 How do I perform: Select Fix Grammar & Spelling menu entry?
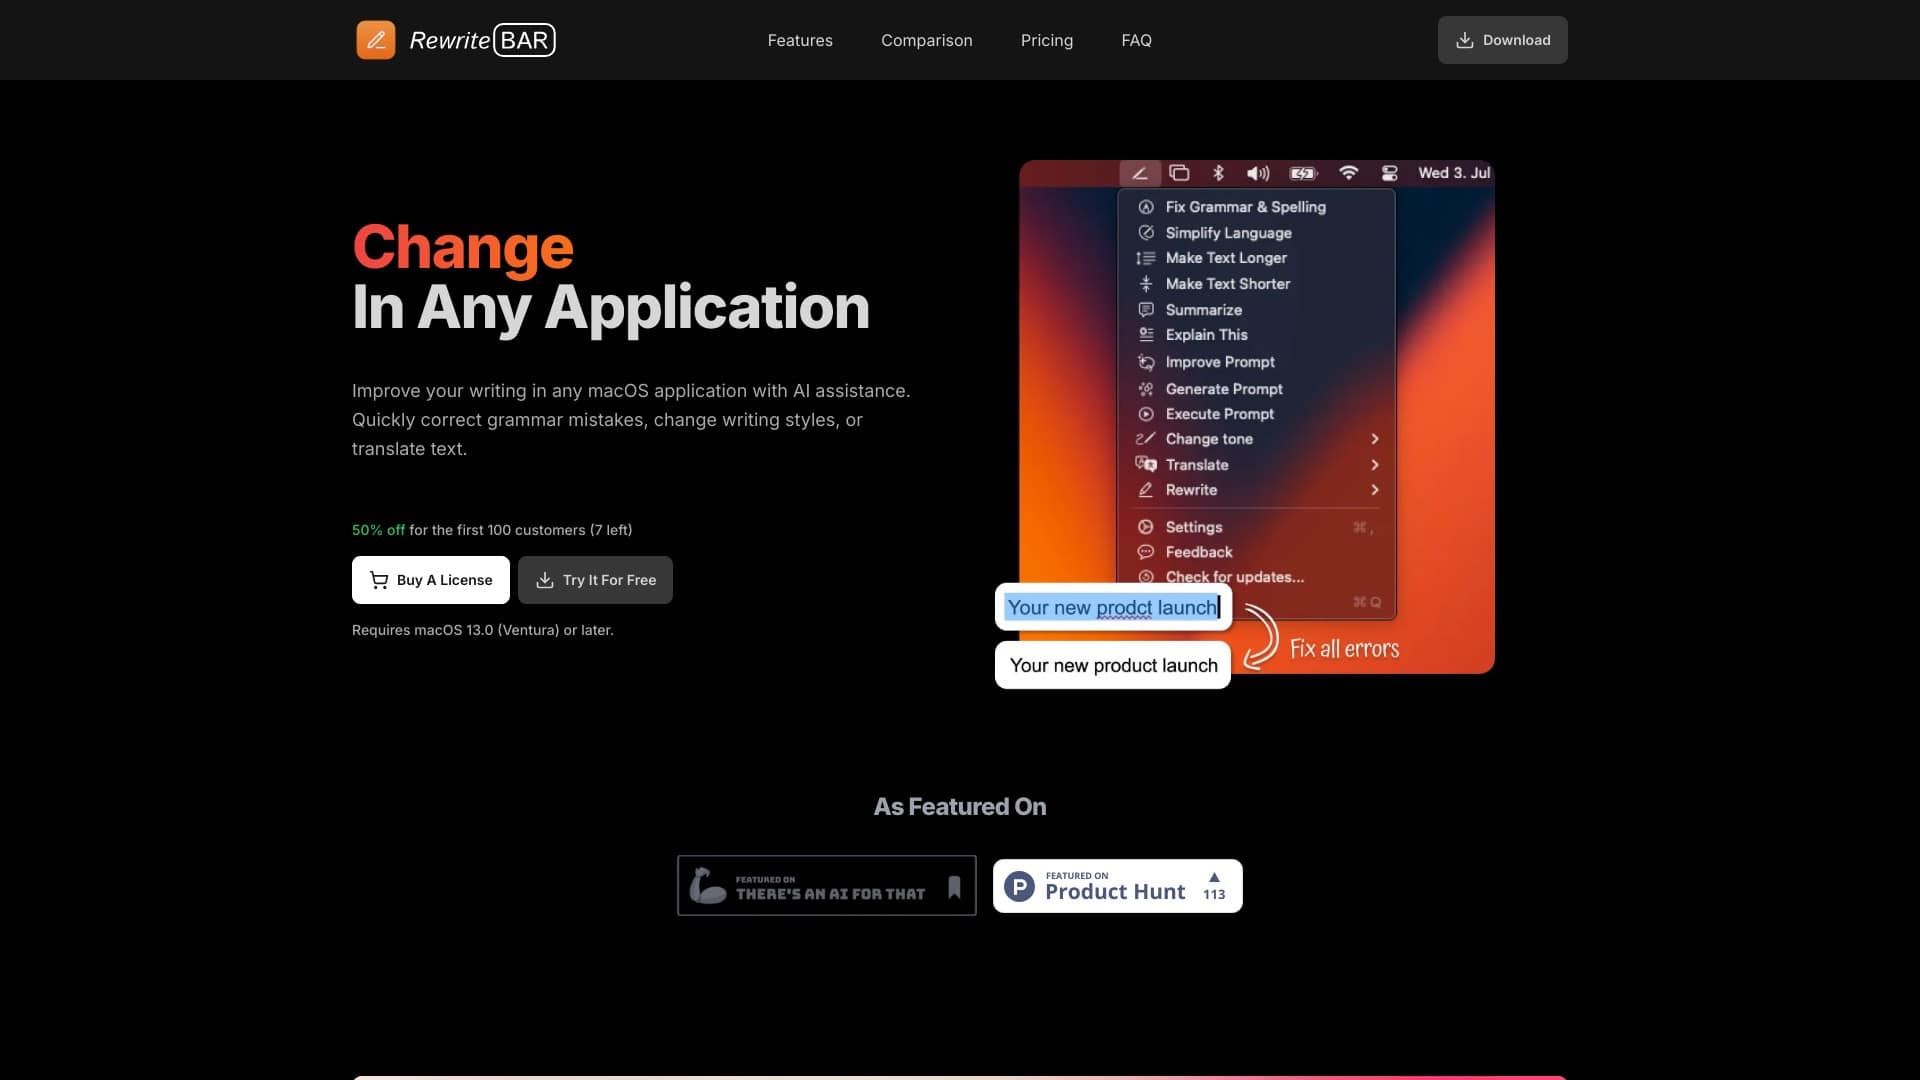(1245, 207)
